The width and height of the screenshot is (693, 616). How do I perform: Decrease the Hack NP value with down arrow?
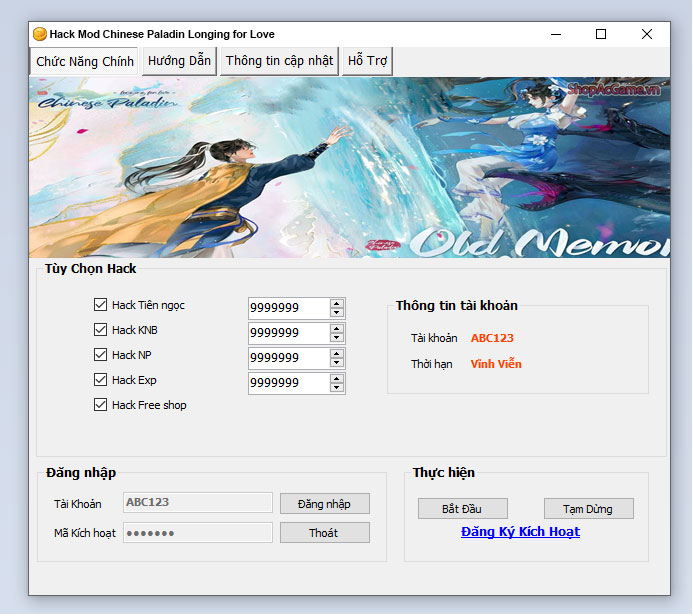coord(337,363)
